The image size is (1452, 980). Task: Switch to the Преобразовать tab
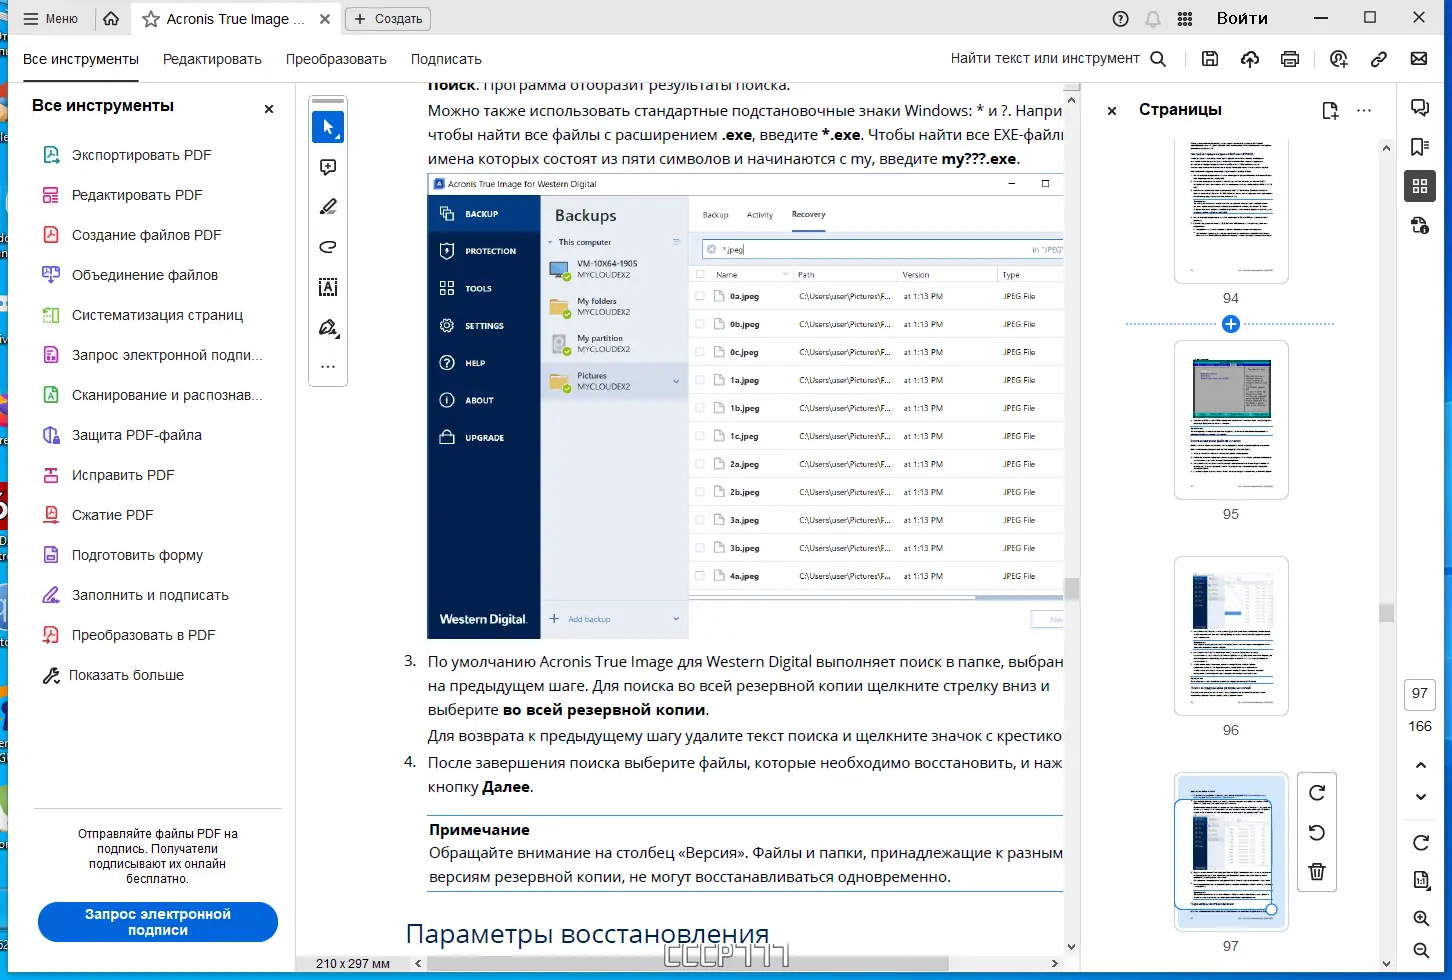336,59
